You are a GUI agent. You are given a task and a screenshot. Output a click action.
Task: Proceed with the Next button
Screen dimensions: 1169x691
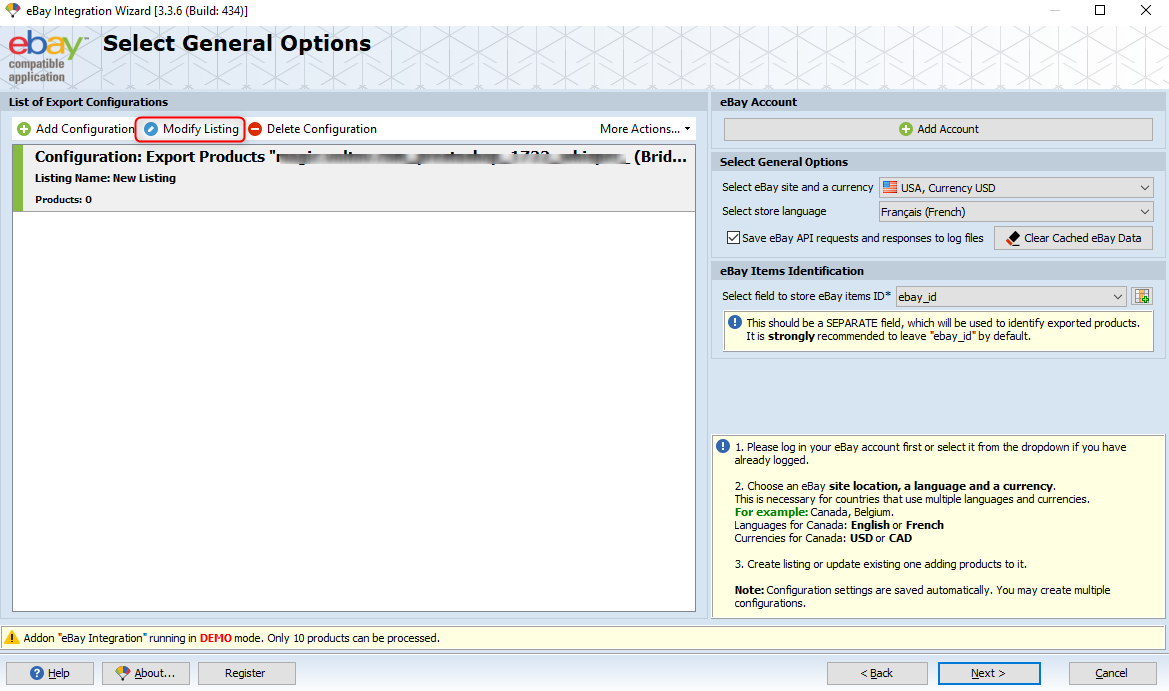989,673
